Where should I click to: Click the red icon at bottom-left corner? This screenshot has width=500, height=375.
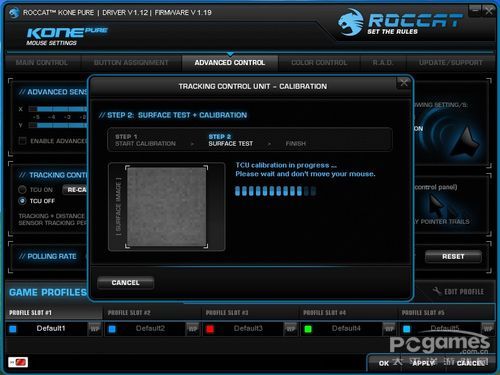[x=18, y=362]
